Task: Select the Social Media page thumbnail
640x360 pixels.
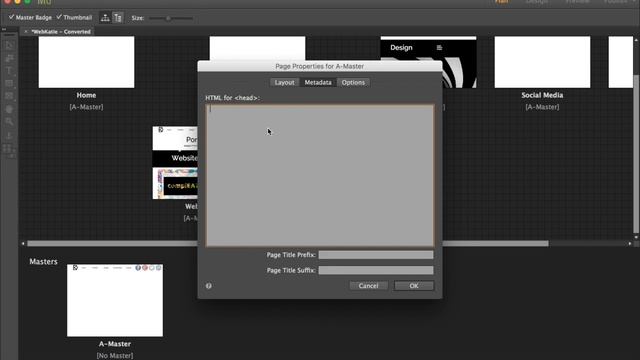Action: point(542,62)
